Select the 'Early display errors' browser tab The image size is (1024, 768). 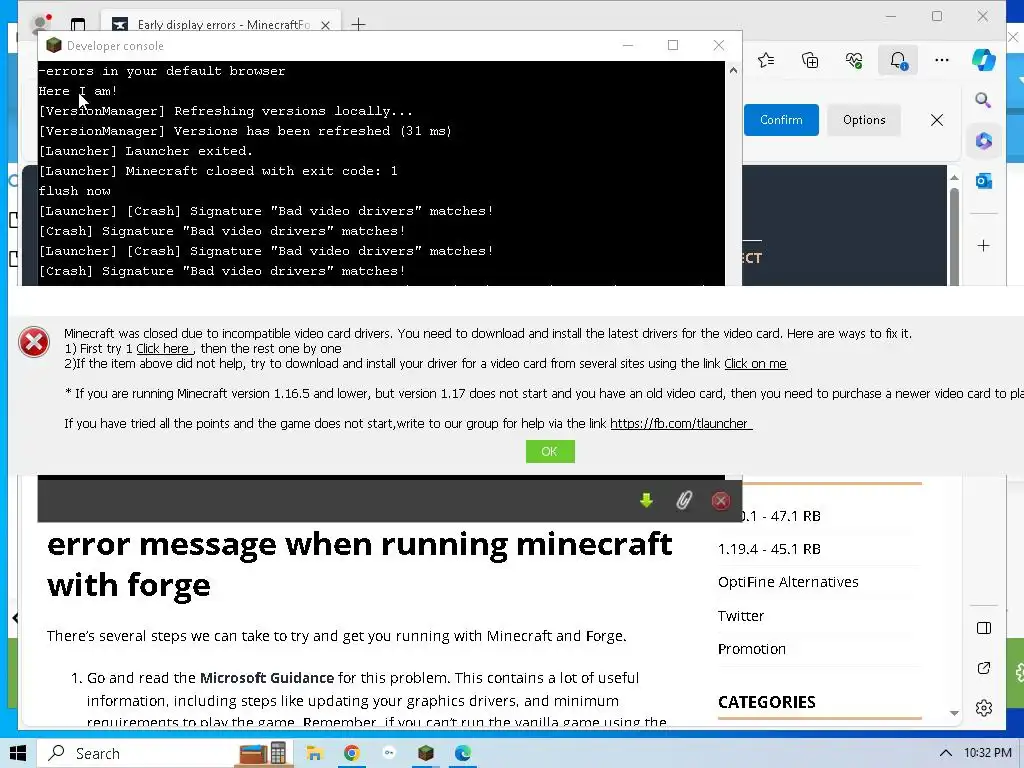220,25
